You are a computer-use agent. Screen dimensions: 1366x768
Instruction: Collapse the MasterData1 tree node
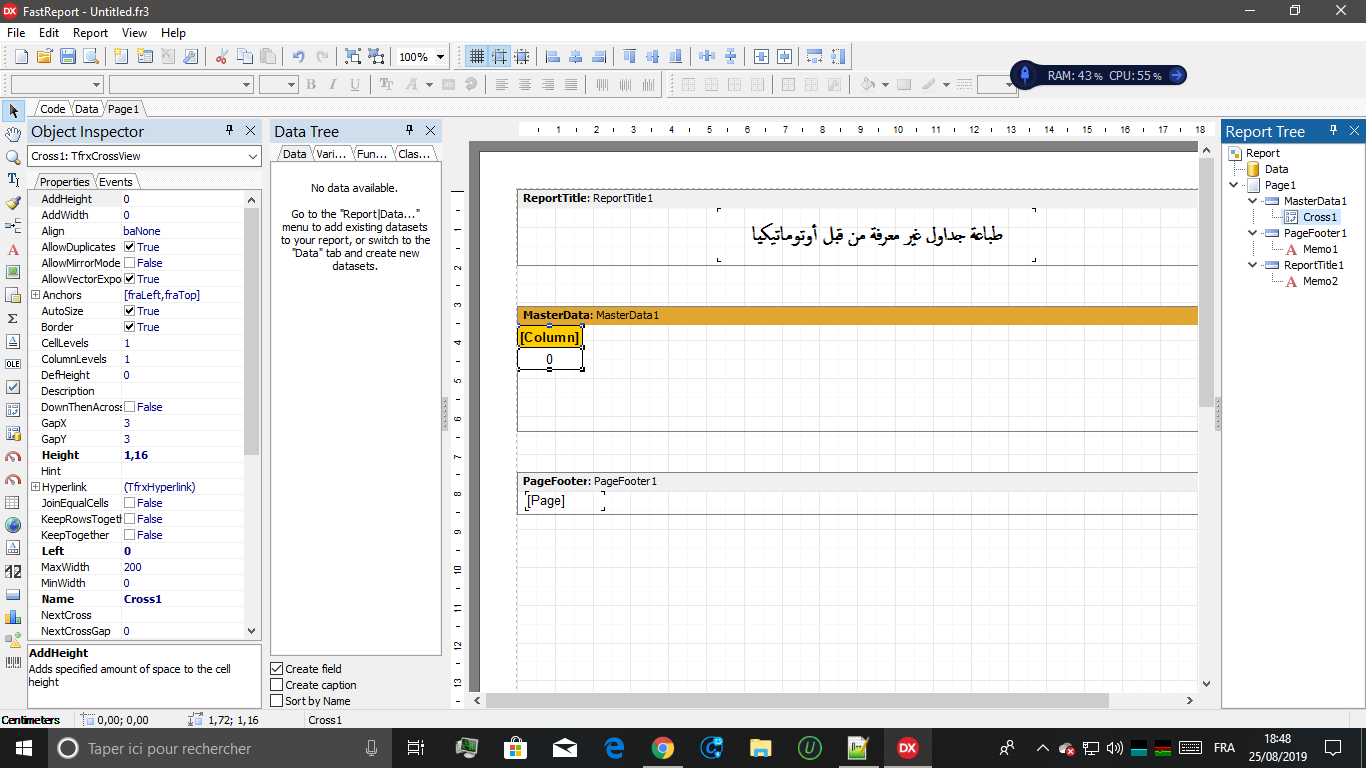(1254, 201)
